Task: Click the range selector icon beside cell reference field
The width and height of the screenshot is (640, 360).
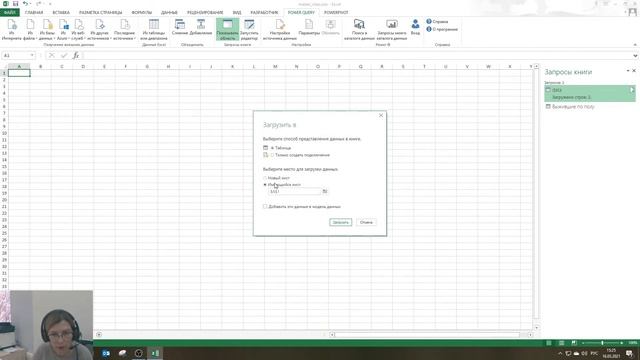Action: point(325,191)
